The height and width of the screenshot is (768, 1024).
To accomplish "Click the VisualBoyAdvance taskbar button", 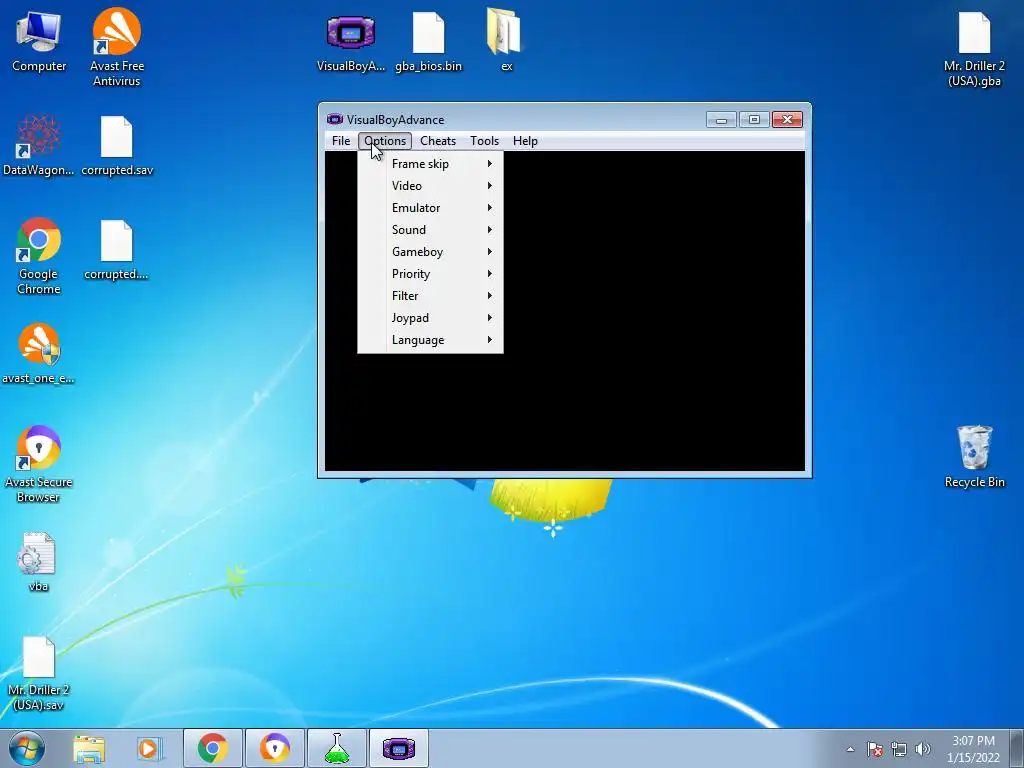I will pyautogui.click(x=398, y=748).
